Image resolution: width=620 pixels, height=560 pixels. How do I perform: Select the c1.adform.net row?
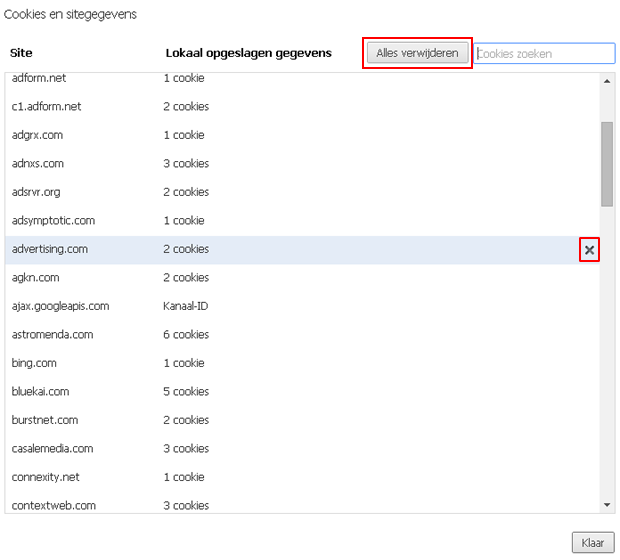(302, 107)
